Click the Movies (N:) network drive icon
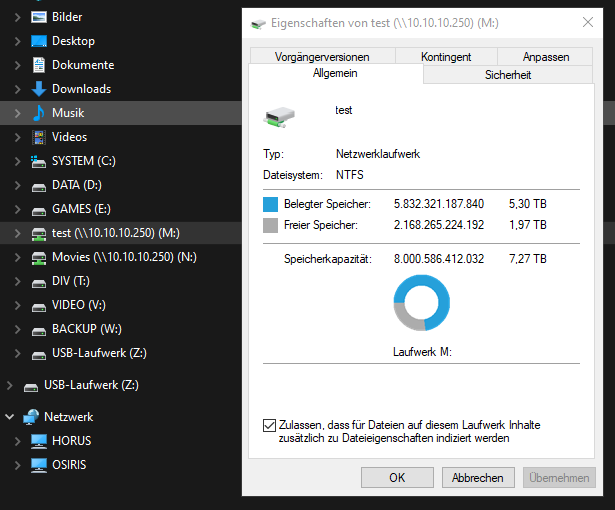This screenshot has width=615, height=510. click(39, 258)
